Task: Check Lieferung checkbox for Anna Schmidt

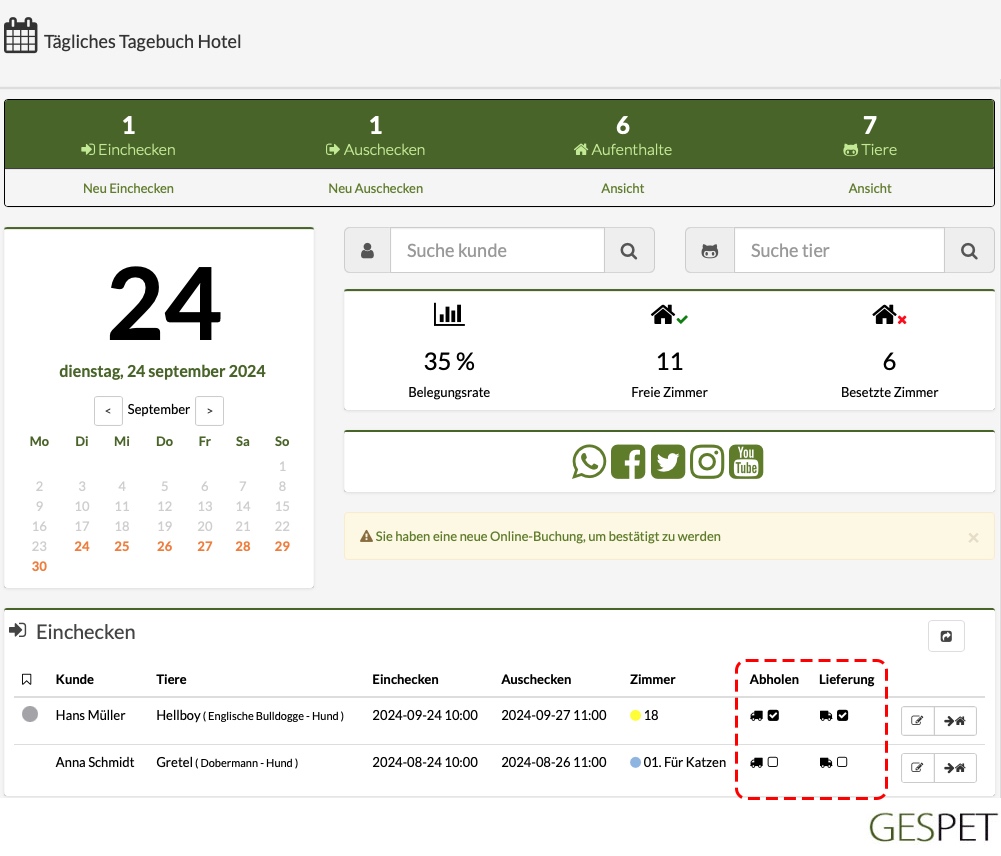Action: tap(842, 762)
